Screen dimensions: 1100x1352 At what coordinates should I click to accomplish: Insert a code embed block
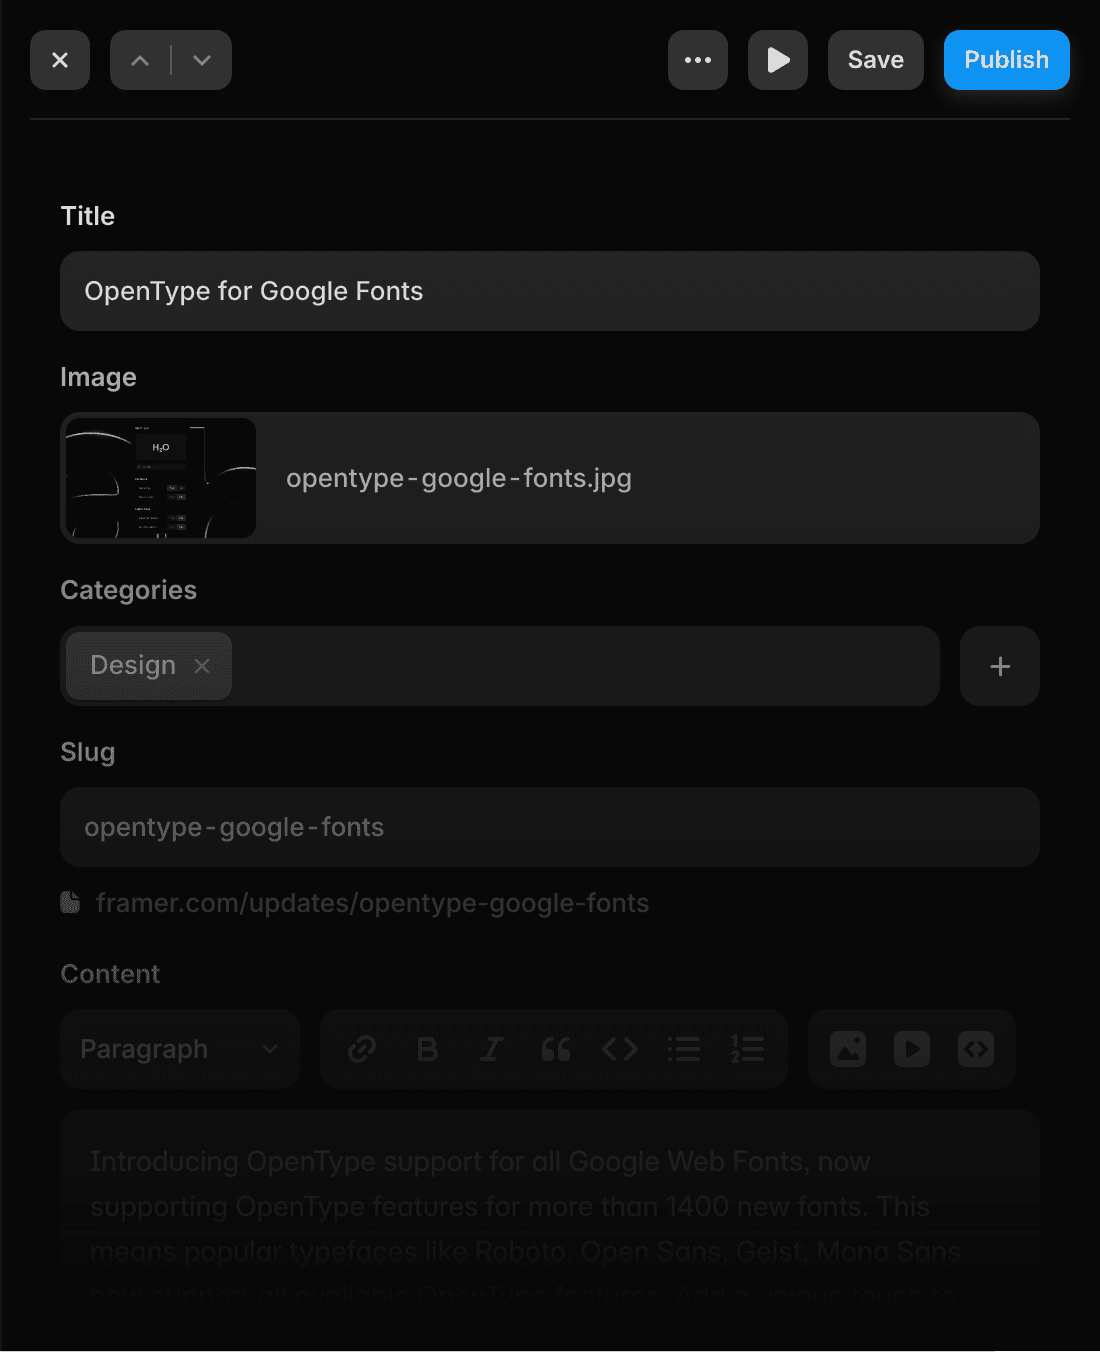976,1049
